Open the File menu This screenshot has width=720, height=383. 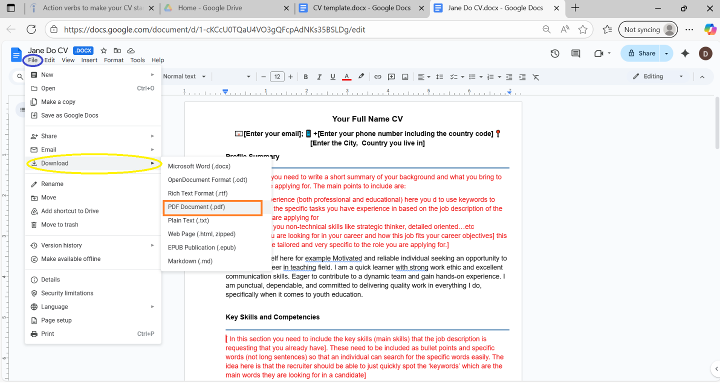[33, 60]
